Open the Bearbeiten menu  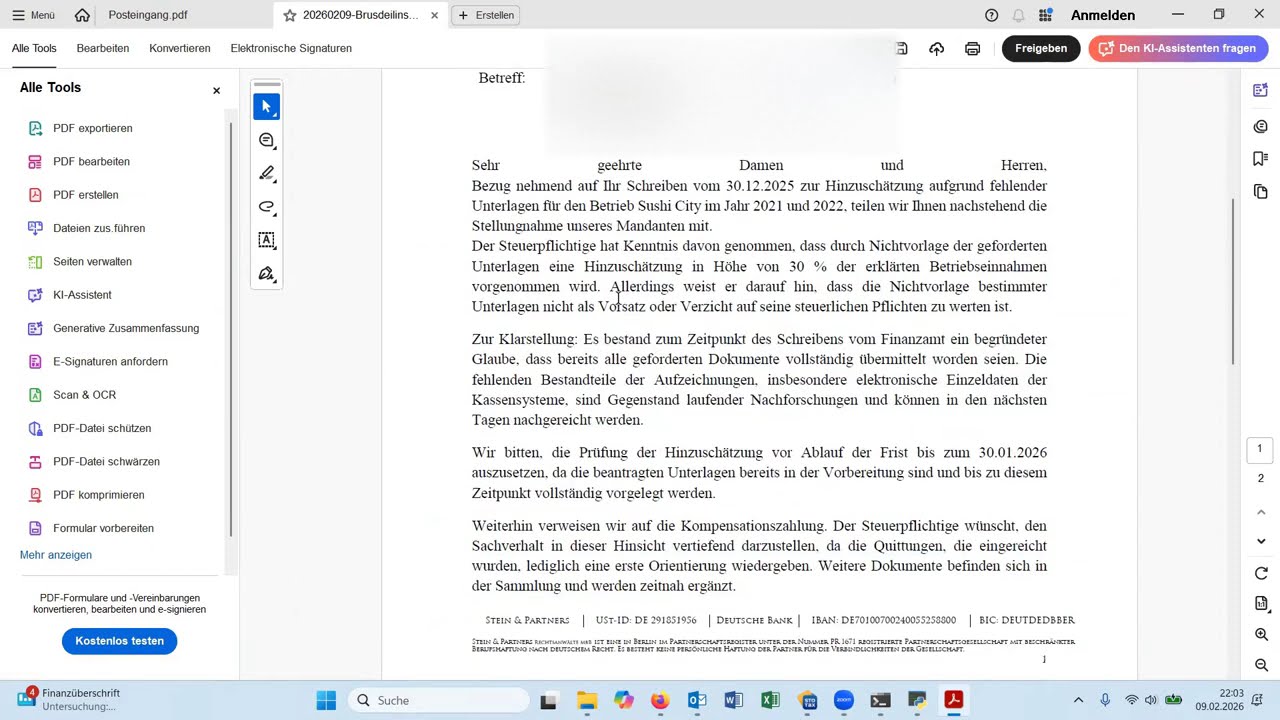103,48
